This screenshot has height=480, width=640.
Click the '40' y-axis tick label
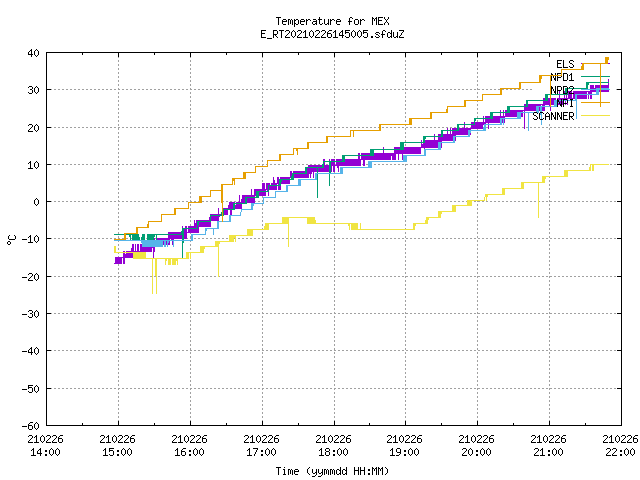coord(33,53)
